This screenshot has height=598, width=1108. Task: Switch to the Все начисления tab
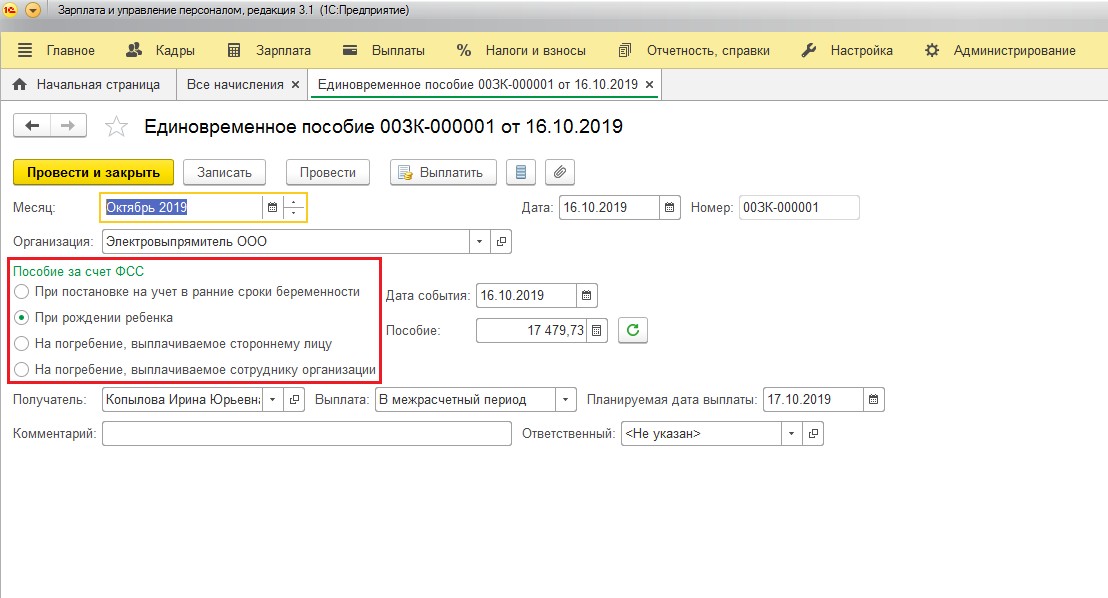[x=235, y=85]
